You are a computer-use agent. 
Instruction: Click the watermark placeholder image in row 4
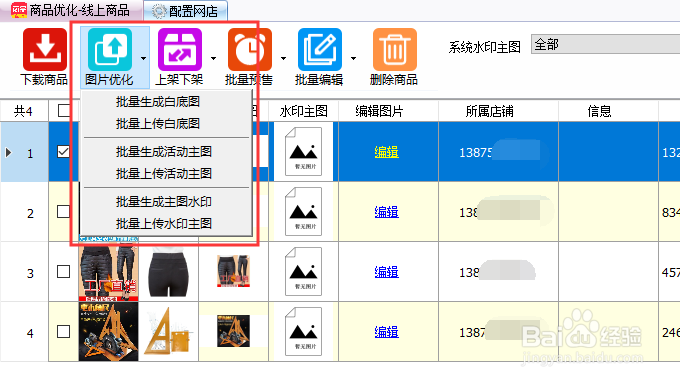click(x=303, y=331)
